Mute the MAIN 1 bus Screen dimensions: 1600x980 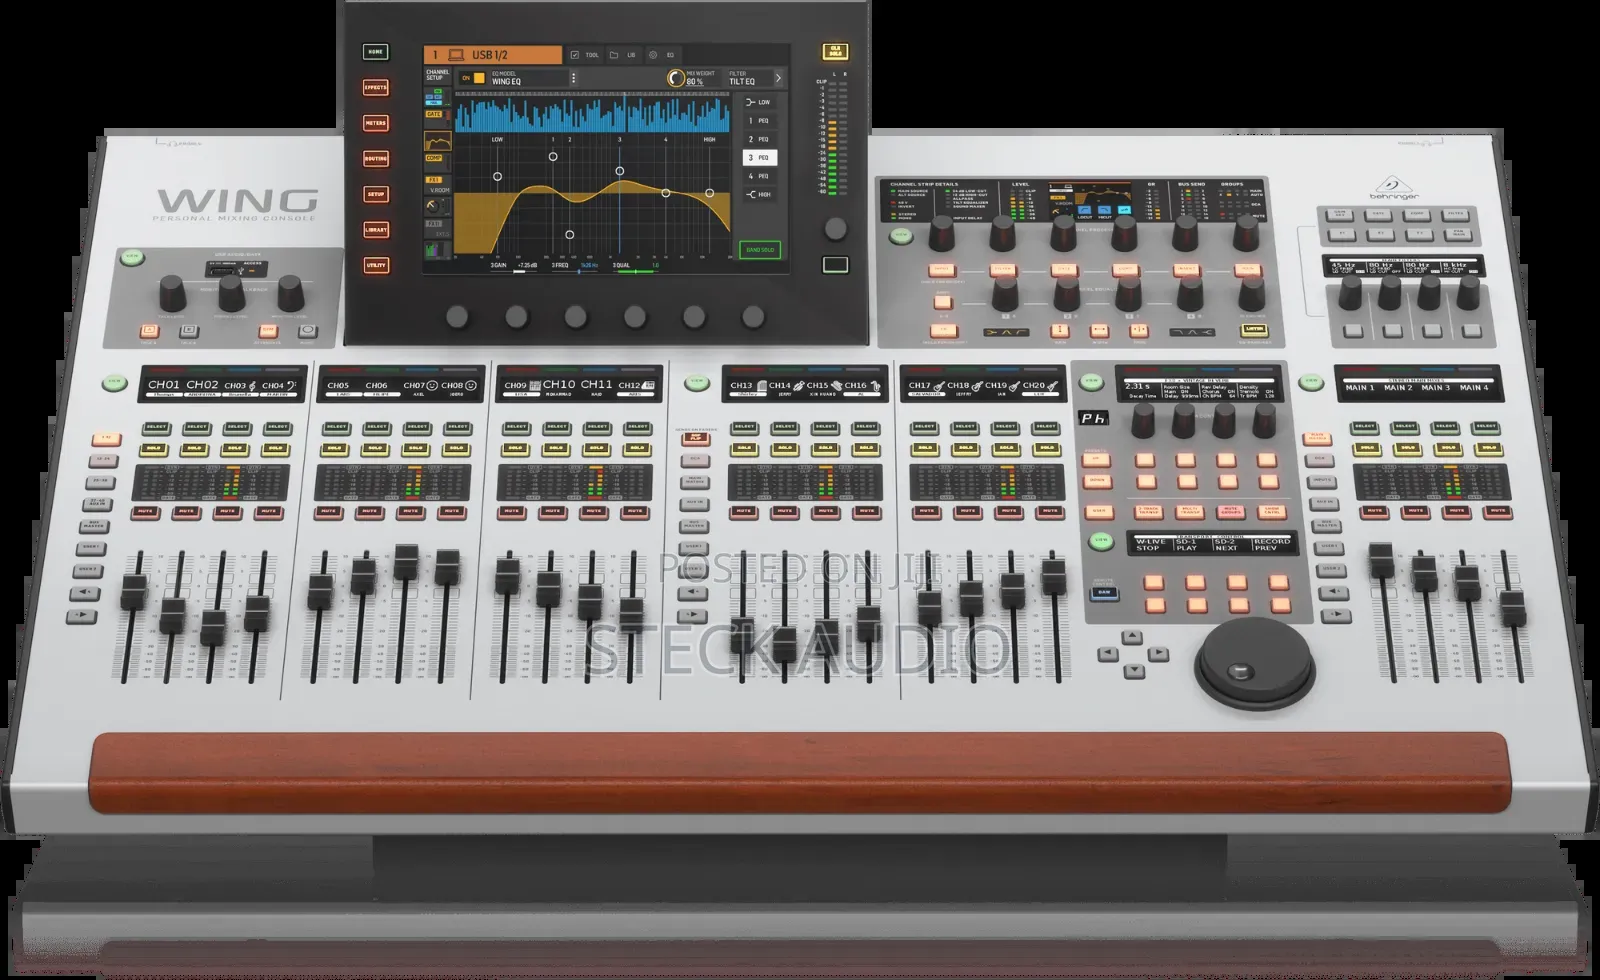[x=1375, y=511]
